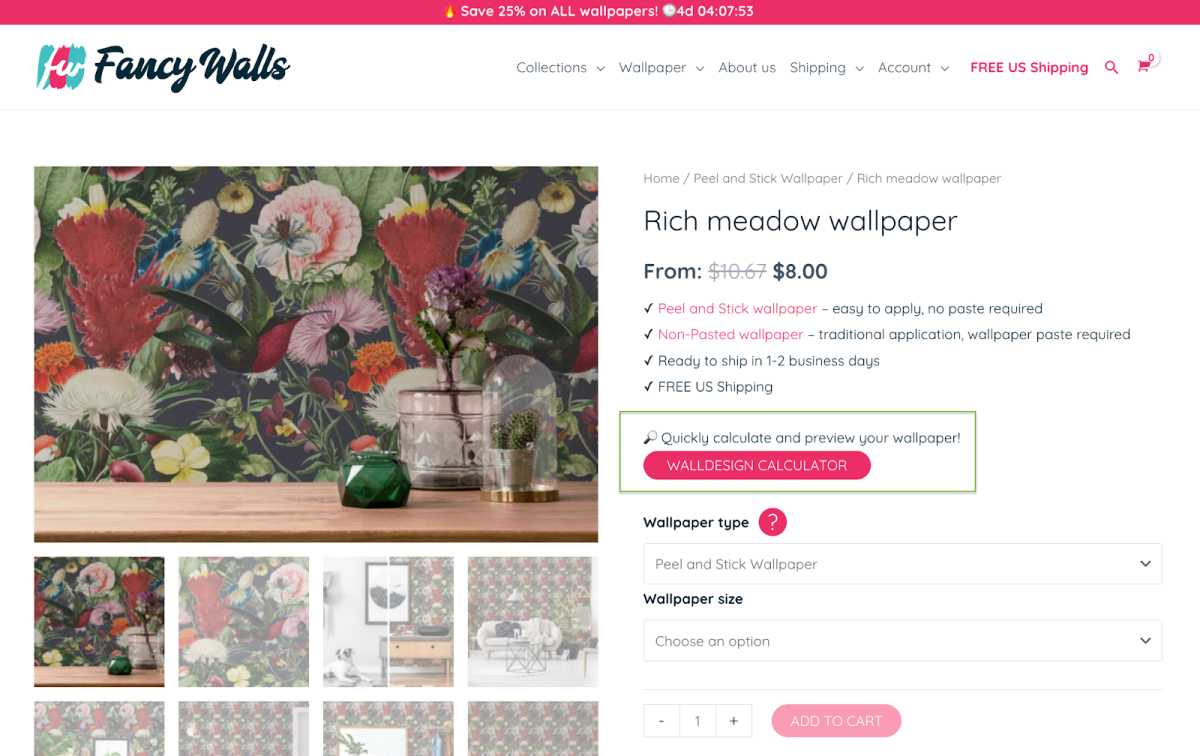Click the ADD TO CART button
This screenshot has width=1200, height=756.
click(x=836, y=721)
